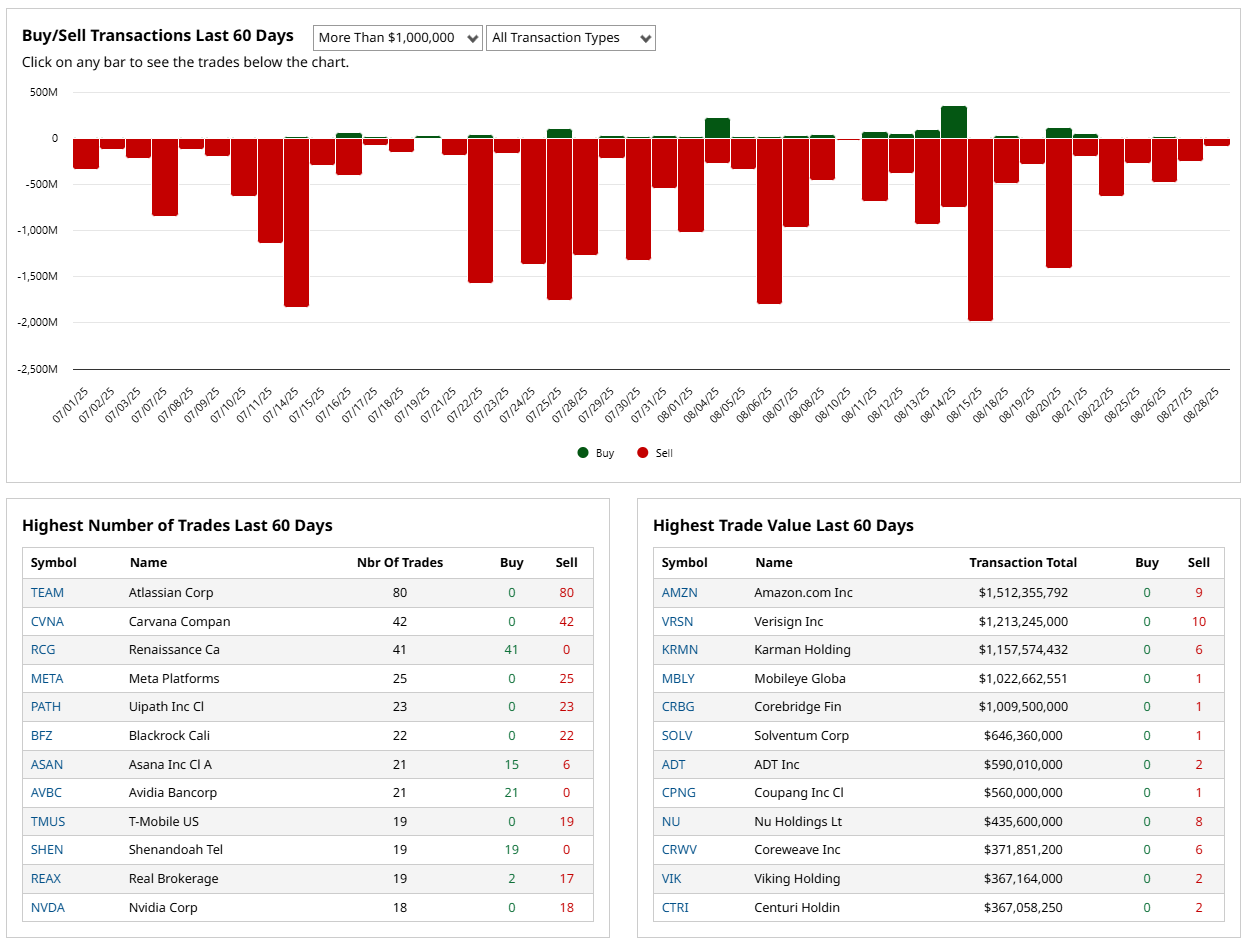
Task: Click the '$1,512,355,792' transaction total
Action: pos(1023,593)
